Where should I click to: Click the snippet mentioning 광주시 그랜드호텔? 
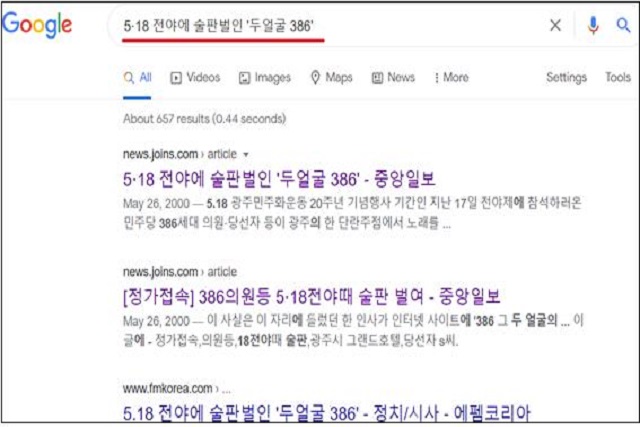pos(353,330)
